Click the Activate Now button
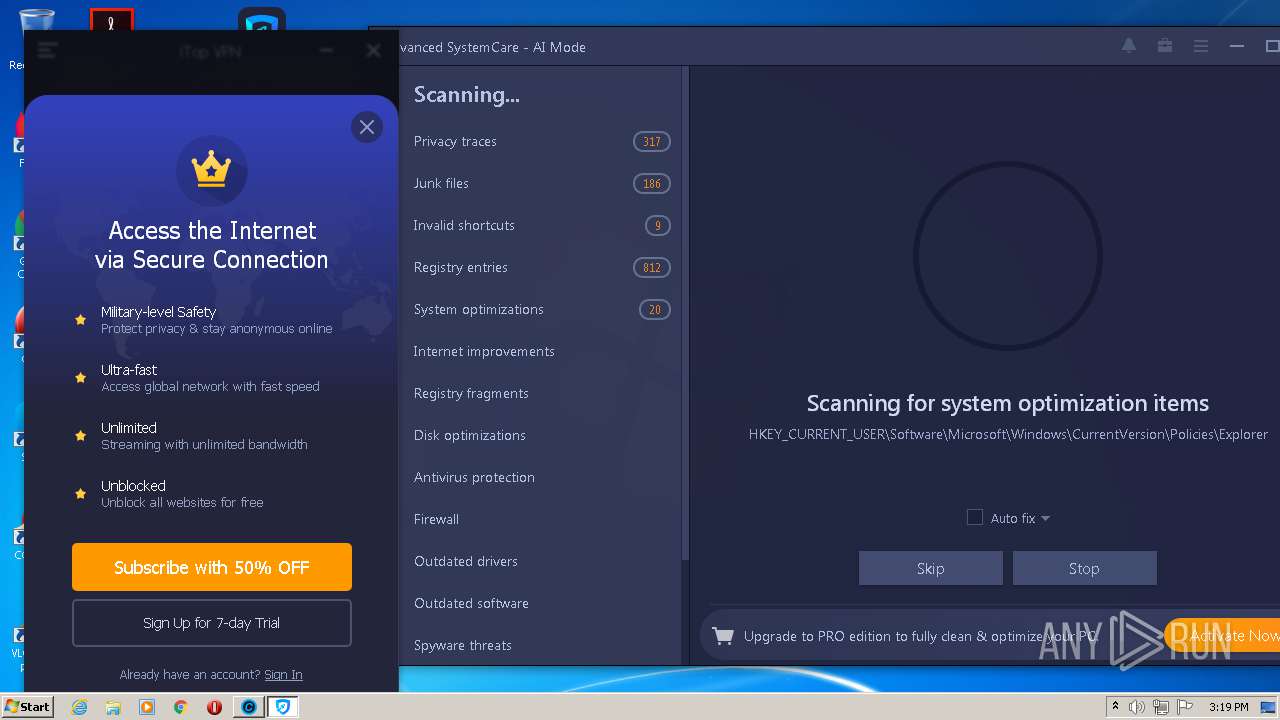The image size is (1280, 720). coord(1222,635)
